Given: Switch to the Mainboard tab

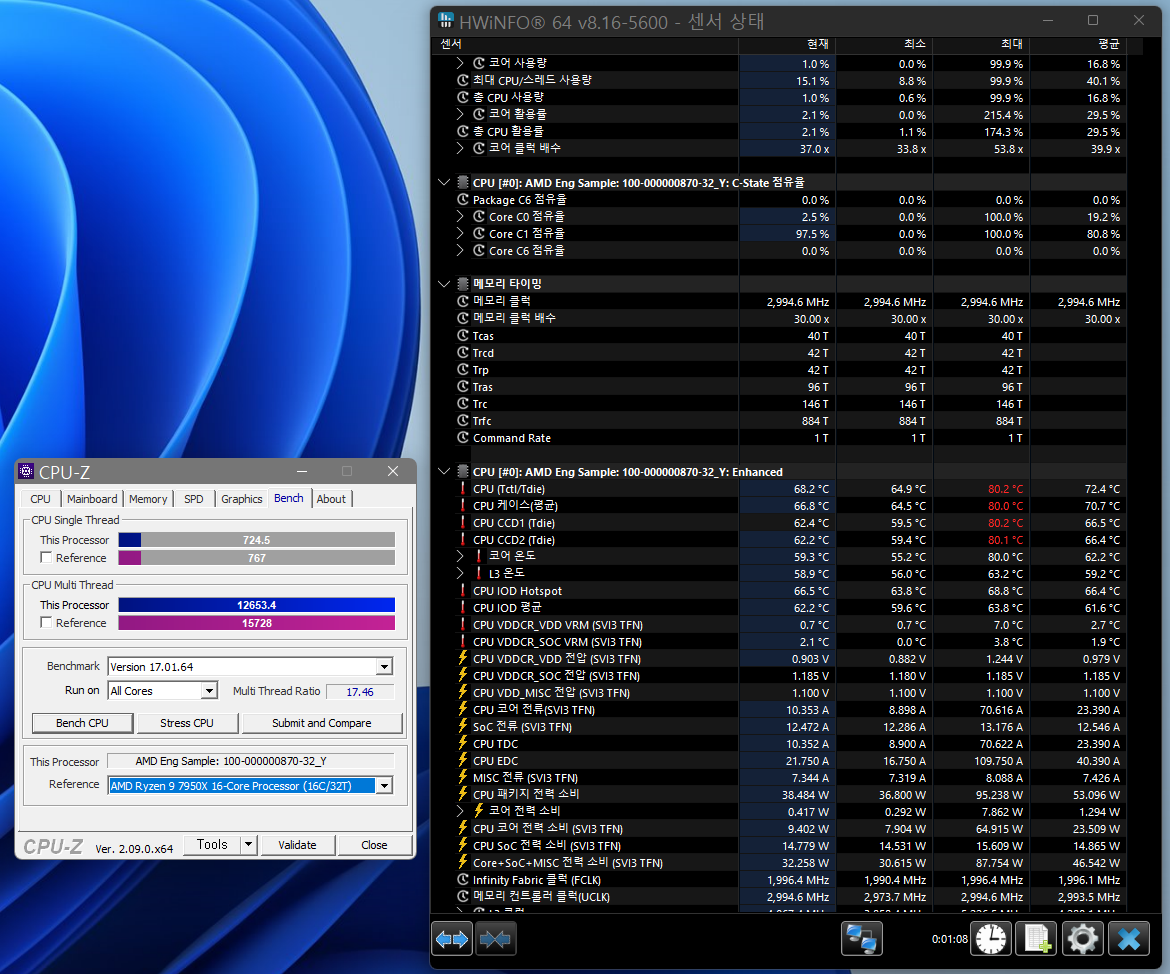Looking at the screenshot, I should [x=92, y=499].
